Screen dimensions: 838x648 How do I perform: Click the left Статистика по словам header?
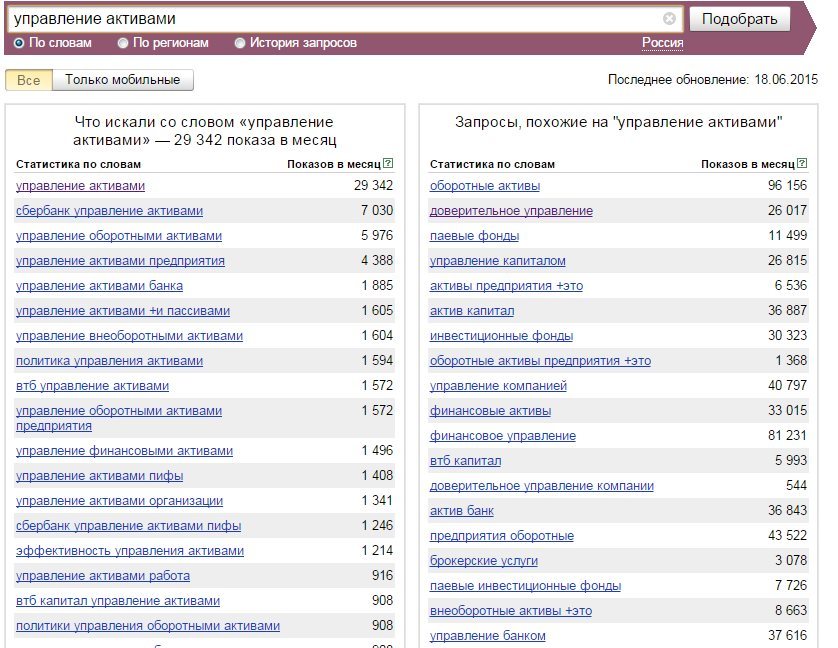click(x=79, y=164)
